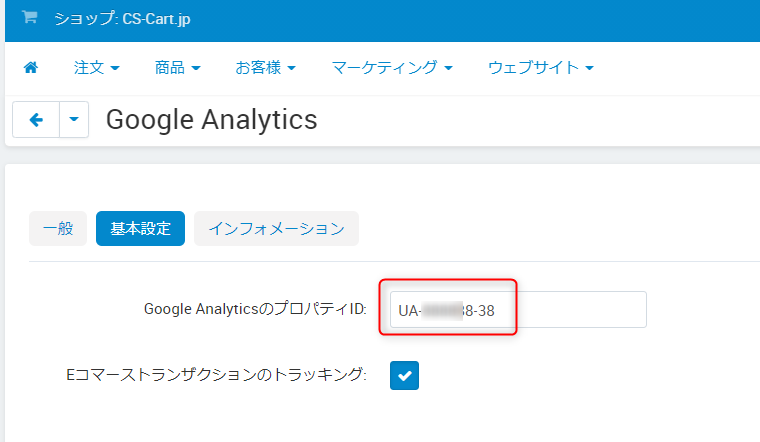Click the back arrow button
Screen dimensions: 760x442
click(x=36, y=120)
